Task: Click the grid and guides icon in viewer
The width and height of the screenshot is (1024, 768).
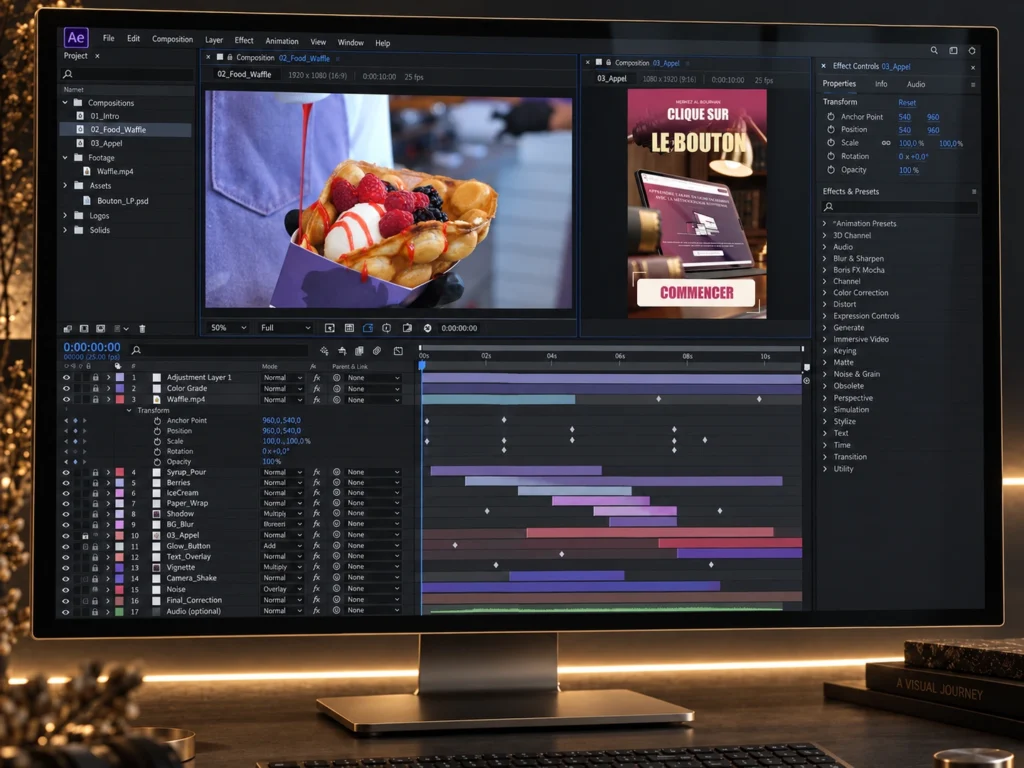Action: (349, 328)
